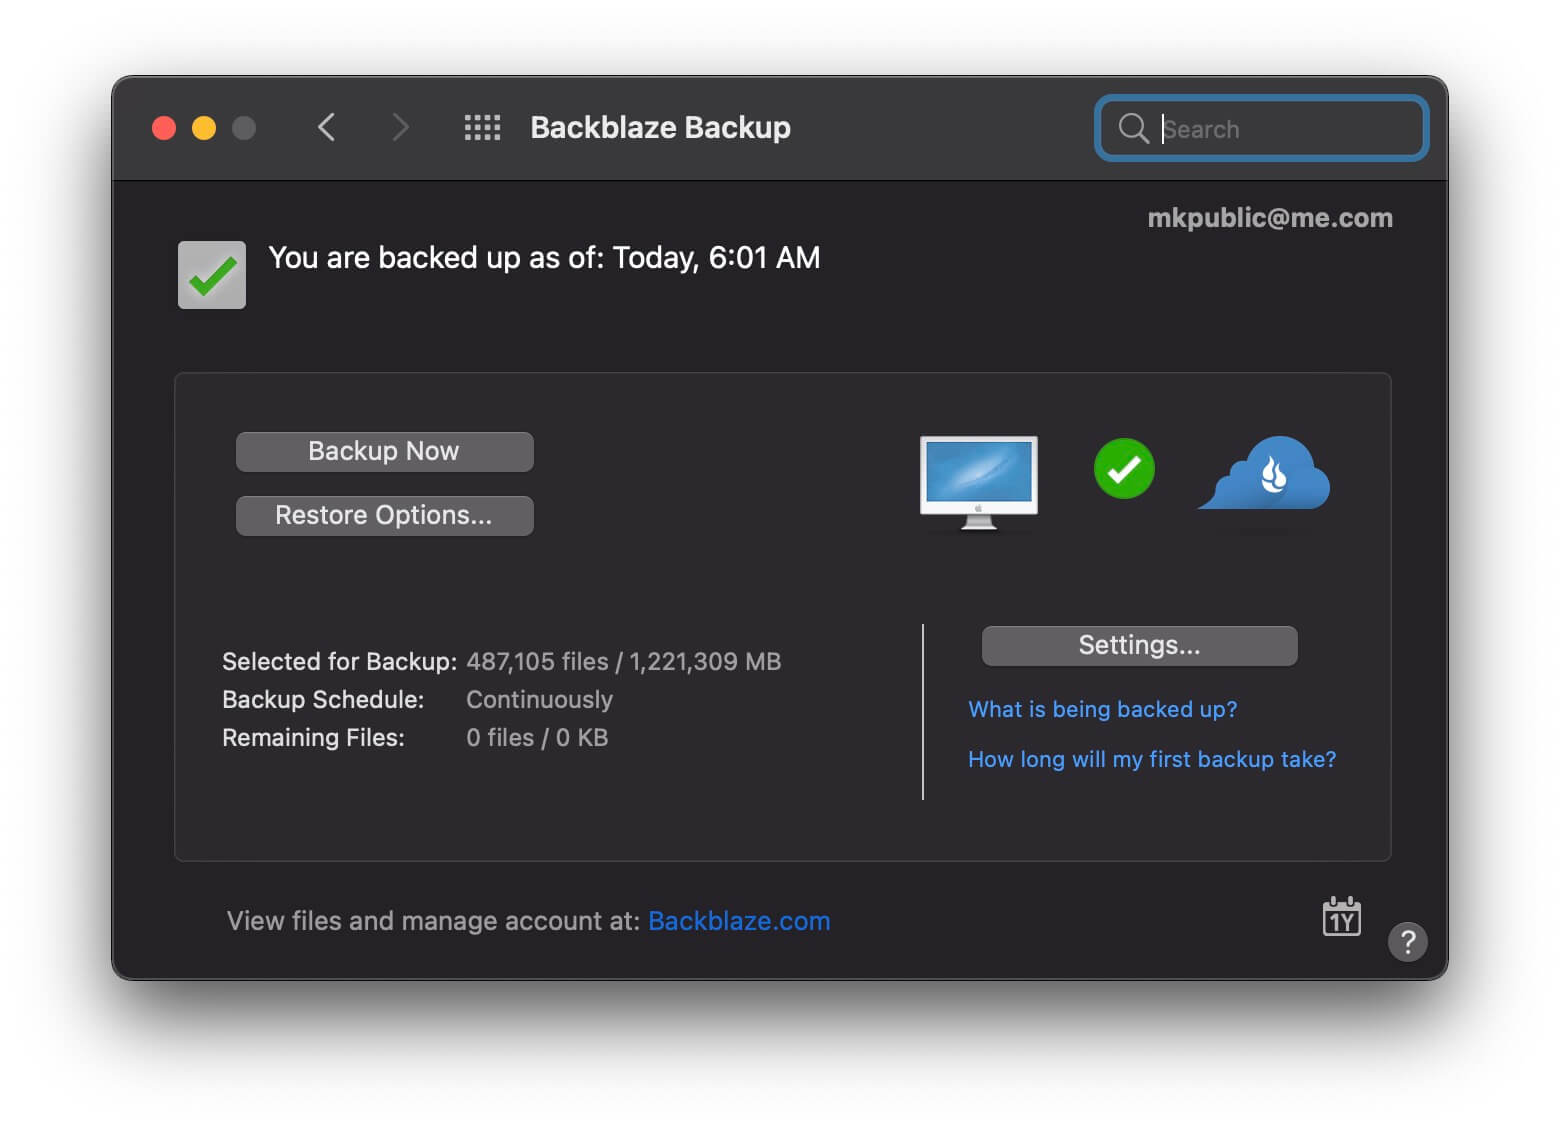Viewport: 1560px width, 1128px height.
Task: Open 'How long will my first backup take?' link
Action: click(x=1152, y=759)
